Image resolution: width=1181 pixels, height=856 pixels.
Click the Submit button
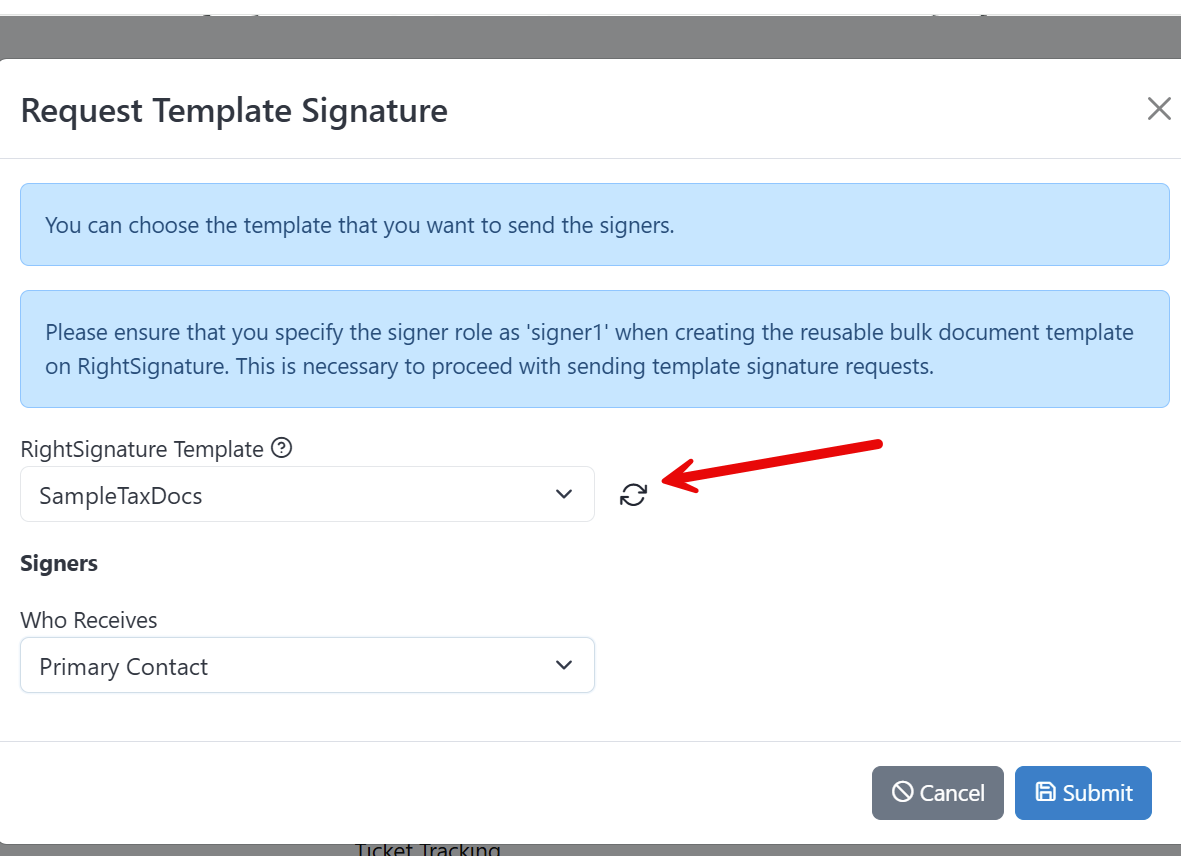pyautogui.click(x=1083, y=792)
